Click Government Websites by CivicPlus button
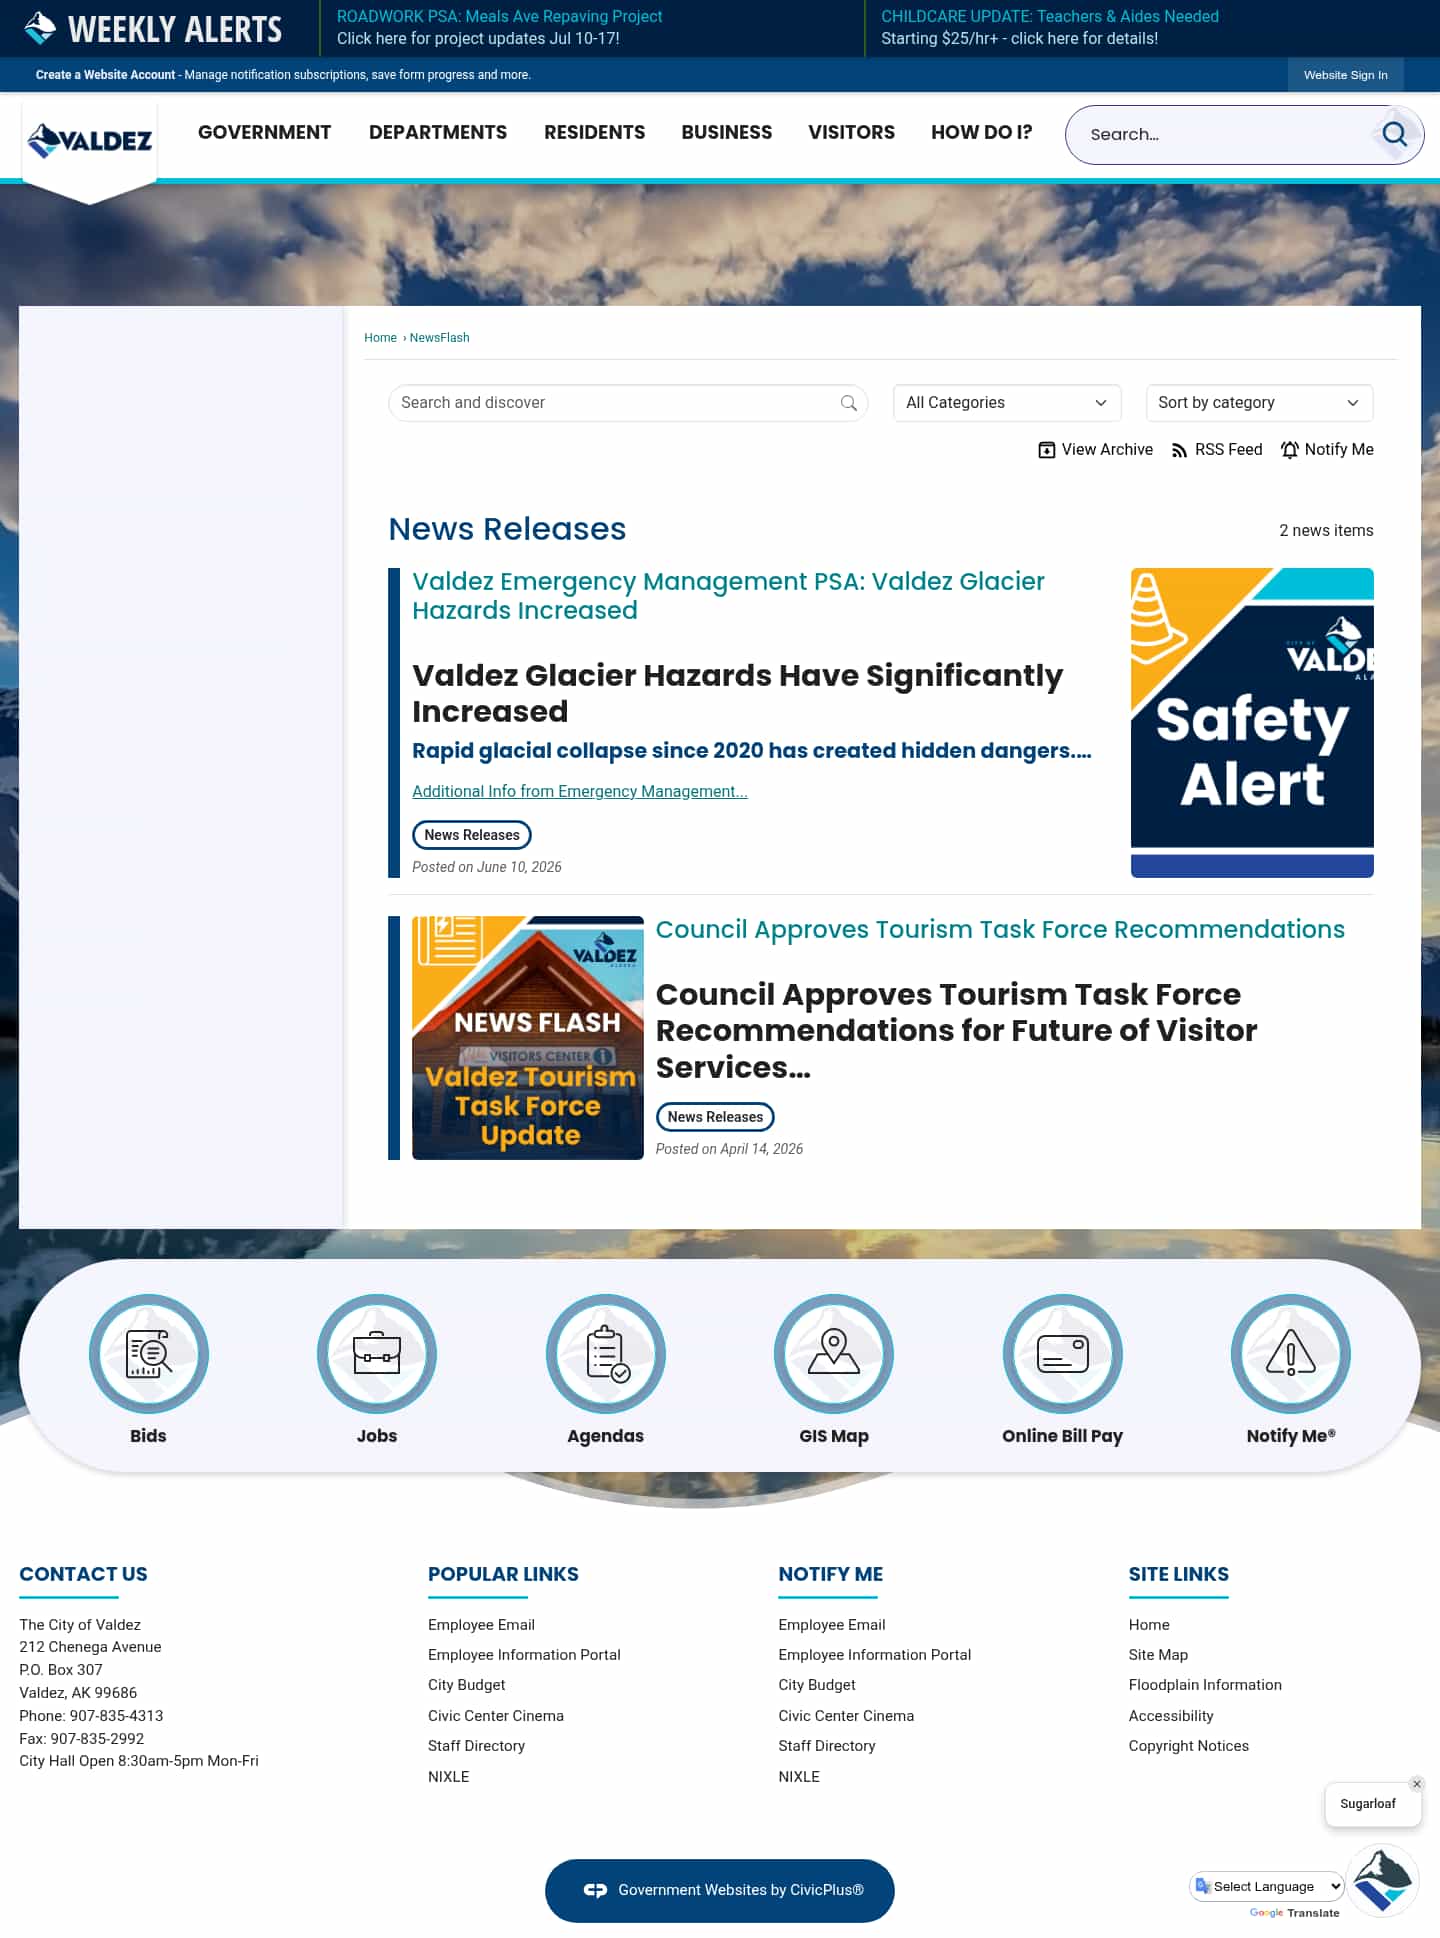 pyautogui.click(x=720, y=1891)
